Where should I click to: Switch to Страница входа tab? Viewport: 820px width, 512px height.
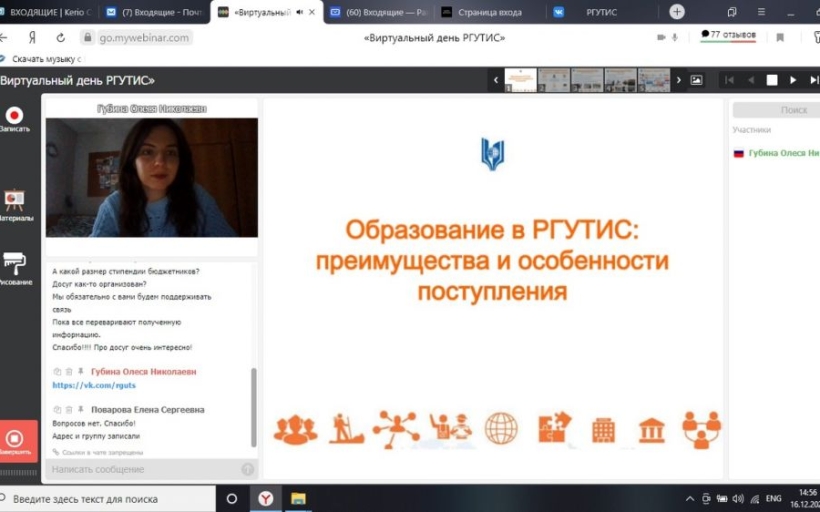click(x=489, y=12)
